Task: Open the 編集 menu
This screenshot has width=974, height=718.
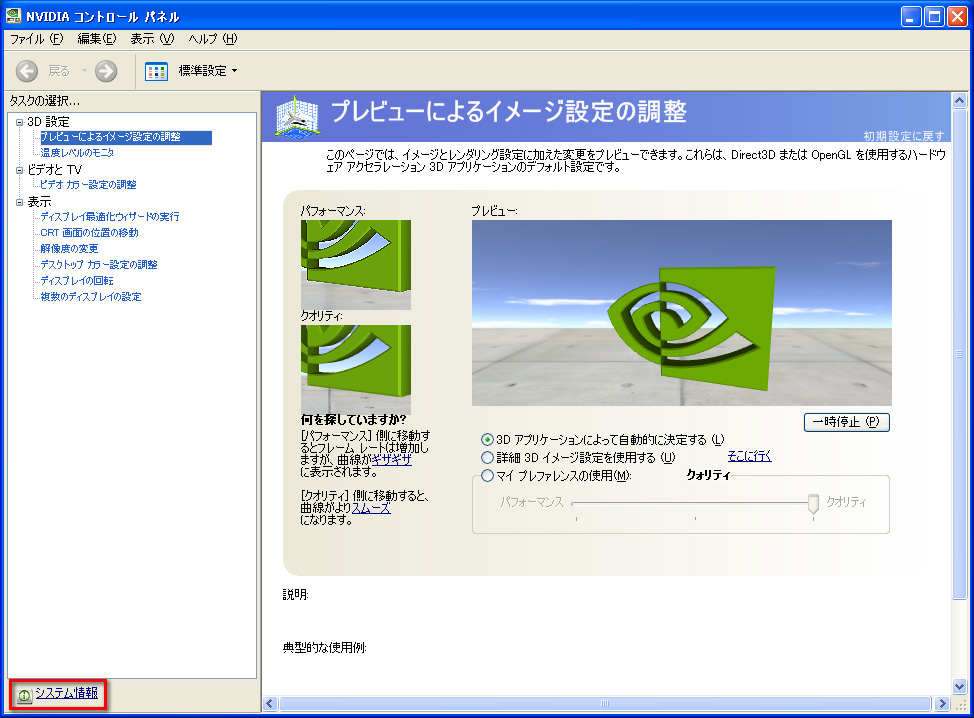Action: pos(96,39)
